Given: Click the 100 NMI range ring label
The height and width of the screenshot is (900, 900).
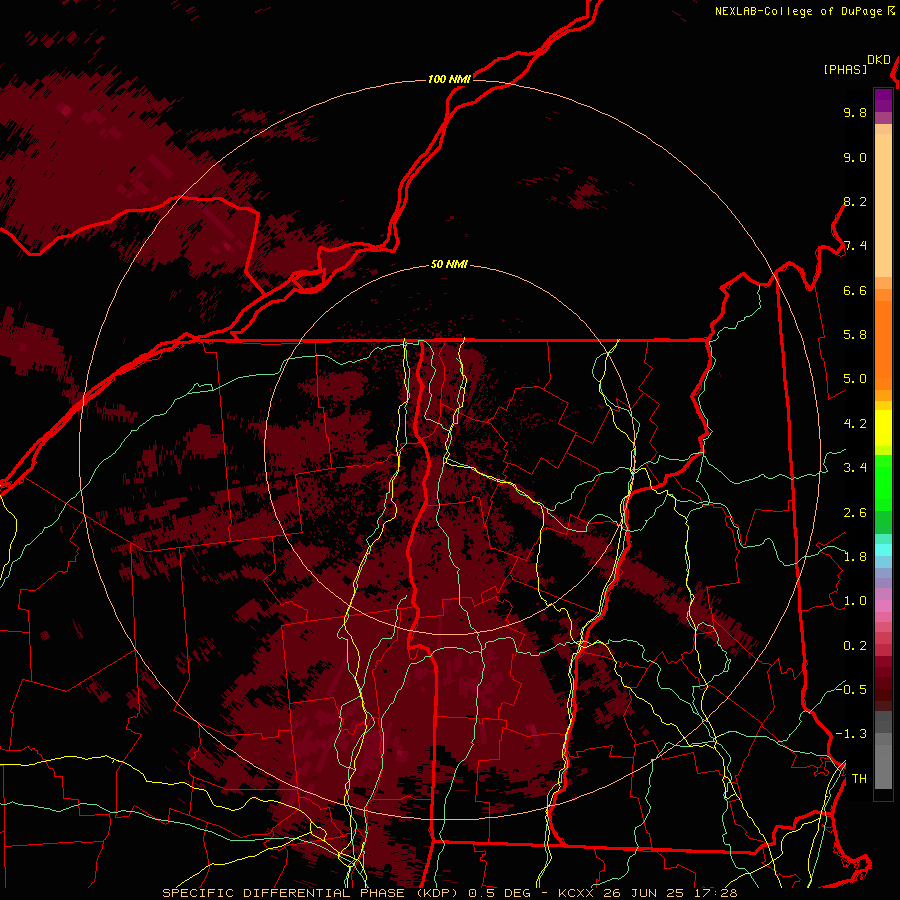Looking at the screenshot, I should (x=449, y=79).
